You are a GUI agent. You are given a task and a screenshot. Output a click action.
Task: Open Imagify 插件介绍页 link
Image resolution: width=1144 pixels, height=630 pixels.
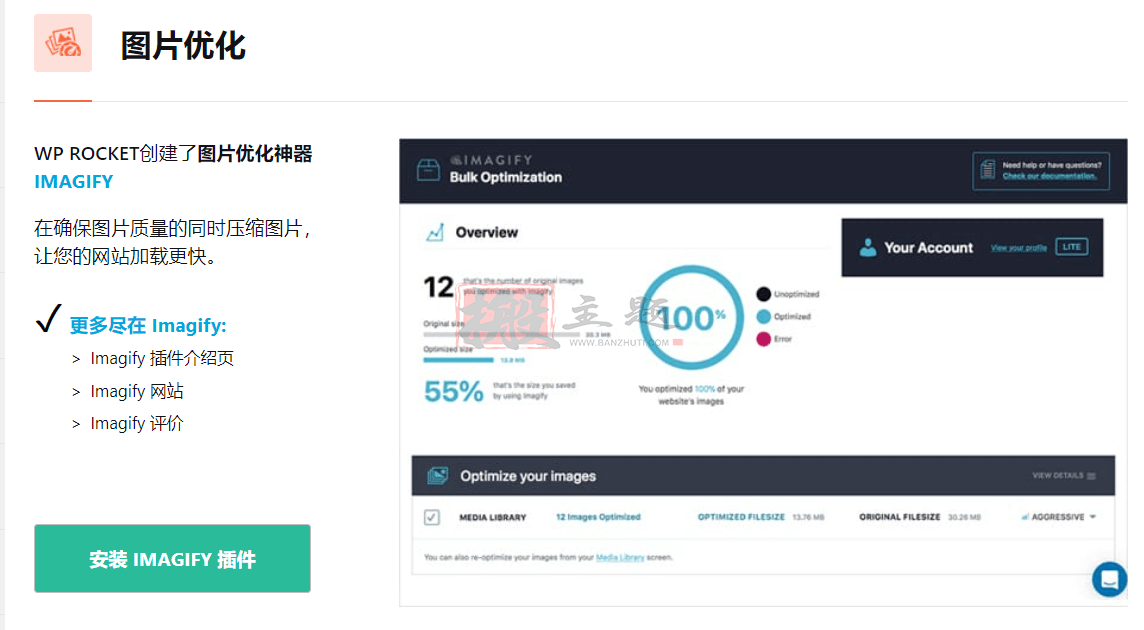[162, 358]
